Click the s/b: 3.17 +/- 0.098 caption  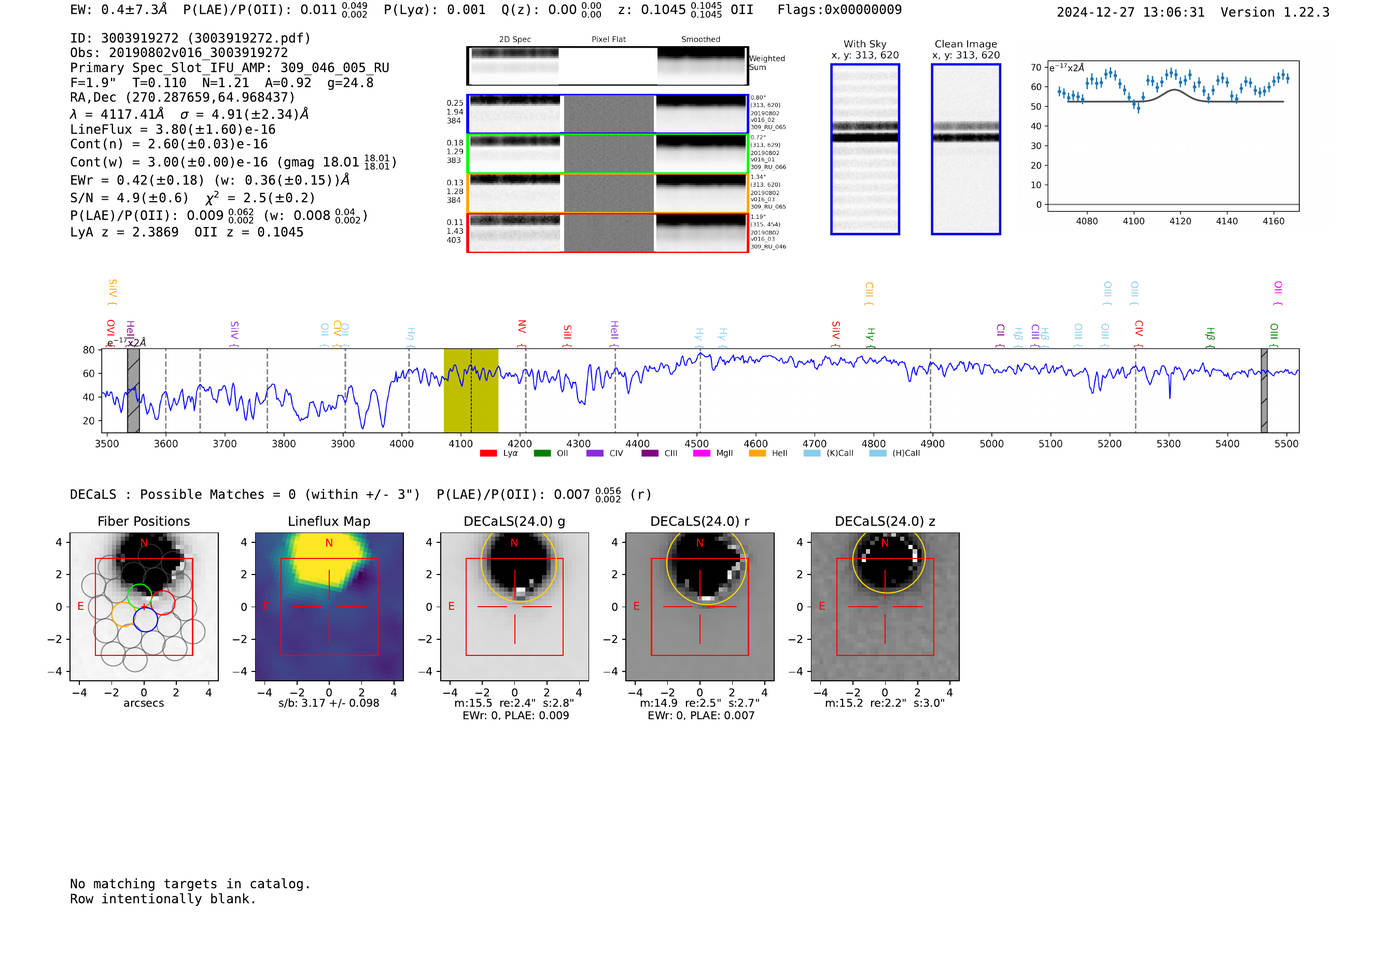[x=329, y=703]
